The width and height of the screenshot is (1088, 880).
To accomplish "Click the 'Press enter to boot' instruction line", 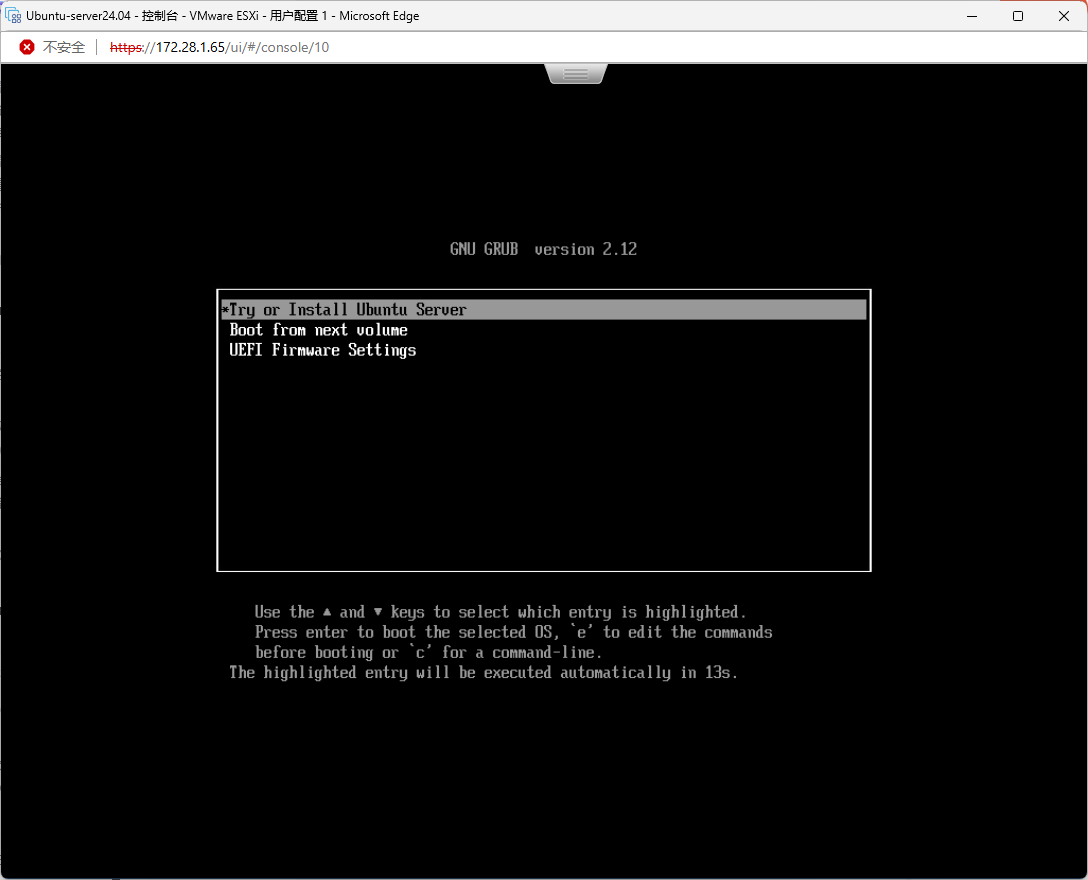I will click(513, 632).
